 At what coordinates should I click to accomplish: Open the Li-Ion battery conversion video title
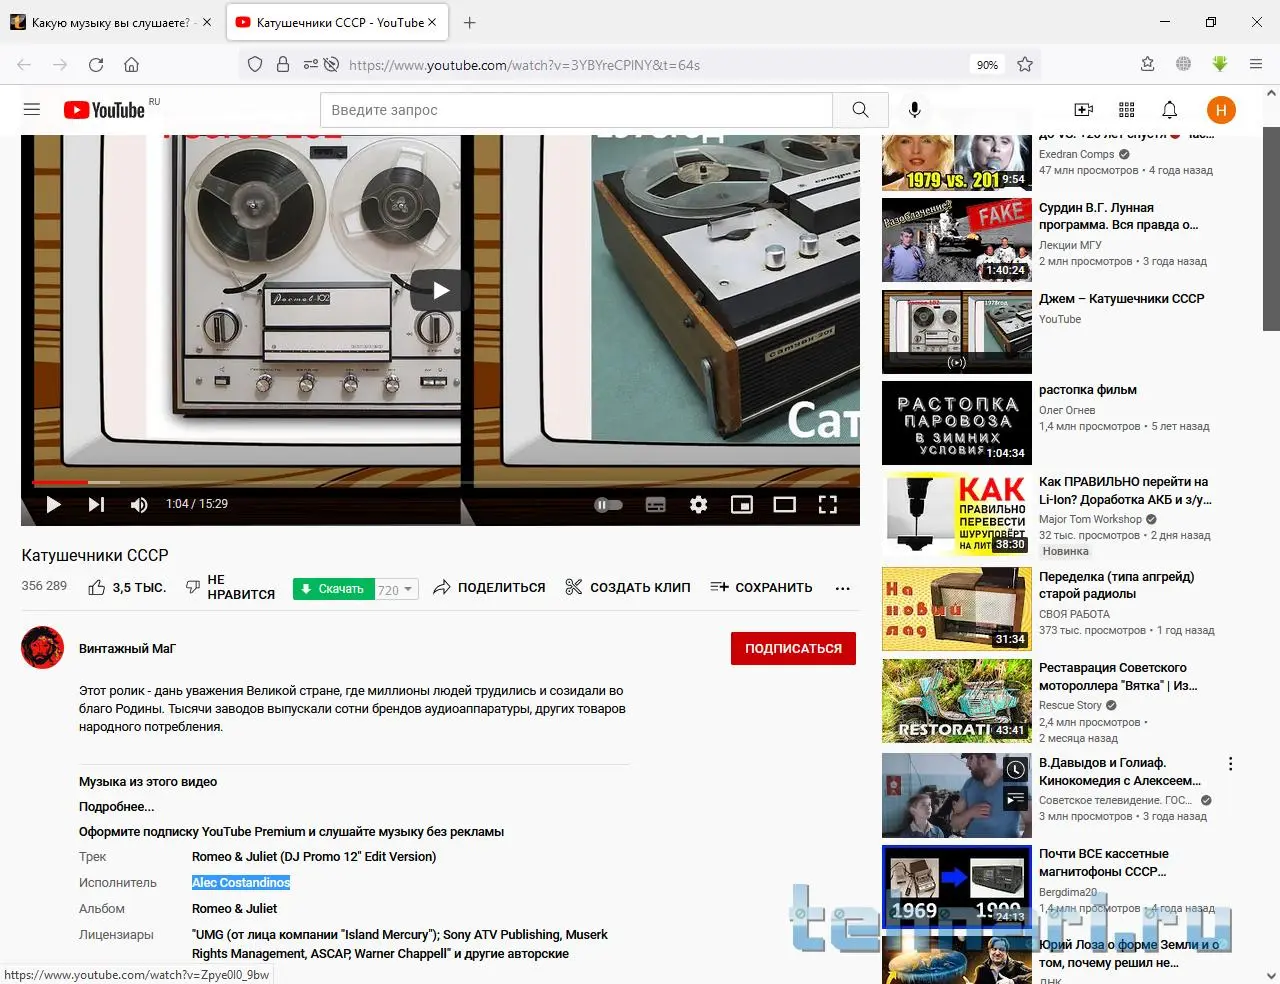(1125, 490)
